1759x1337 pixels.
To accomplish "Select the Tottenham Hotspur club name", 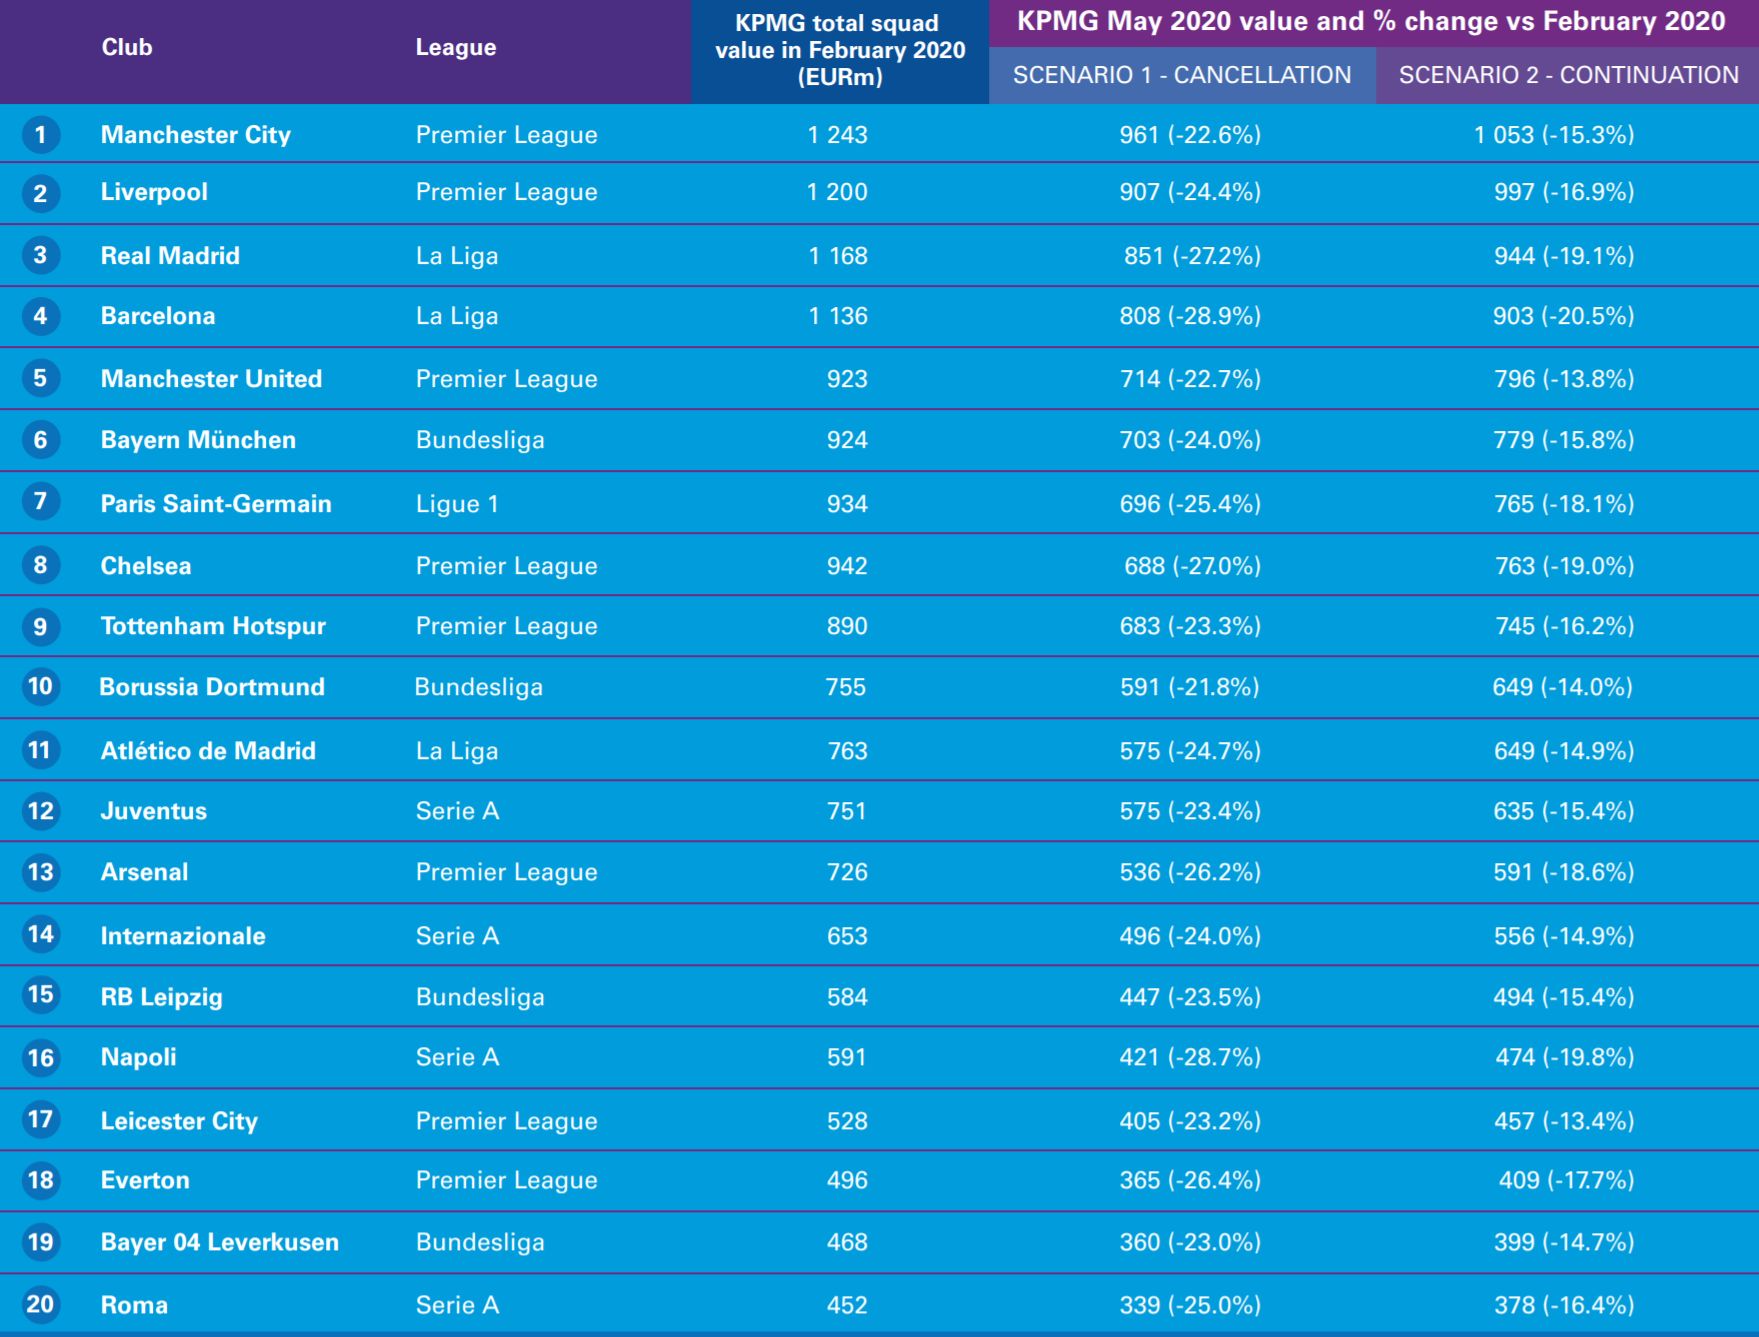I will 213,626.
